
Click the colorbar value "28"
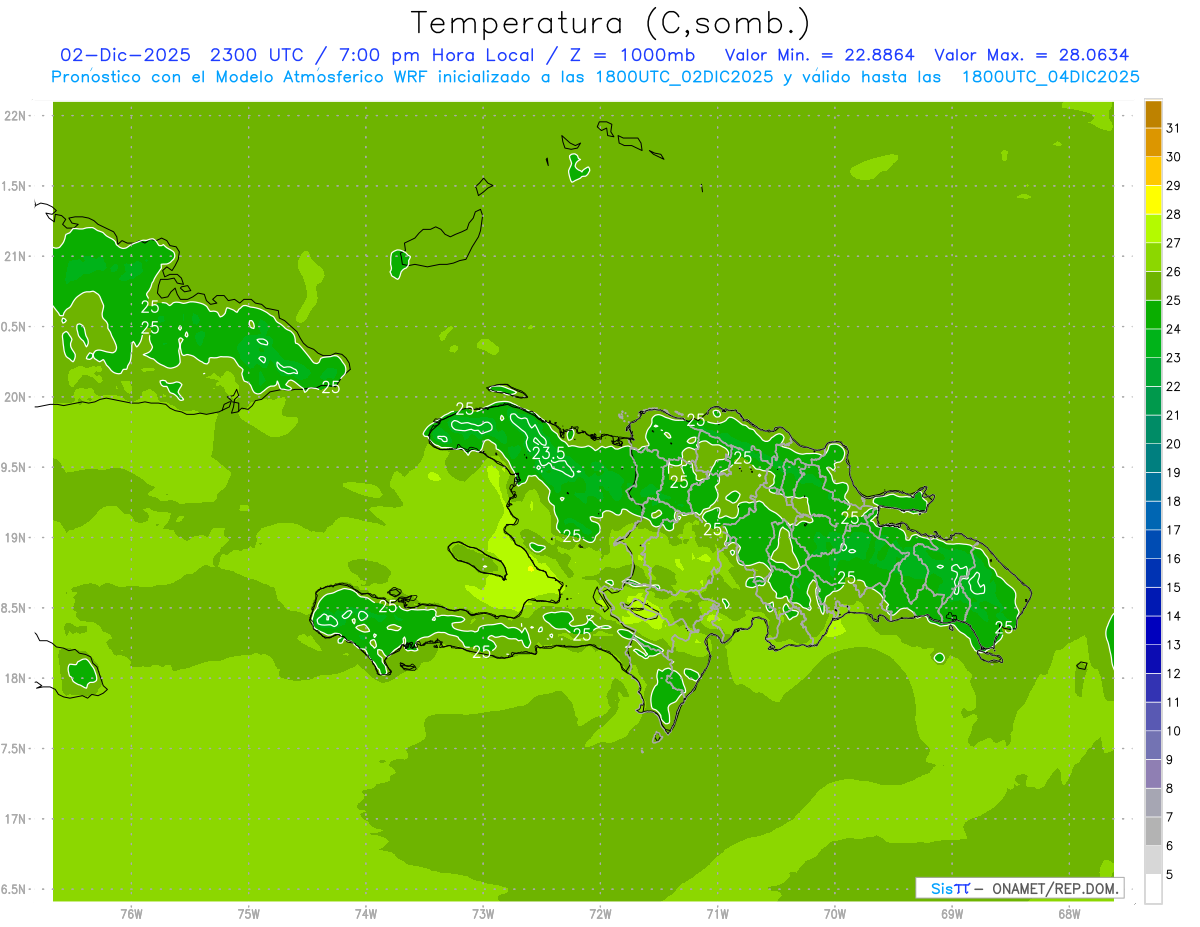1174,214
